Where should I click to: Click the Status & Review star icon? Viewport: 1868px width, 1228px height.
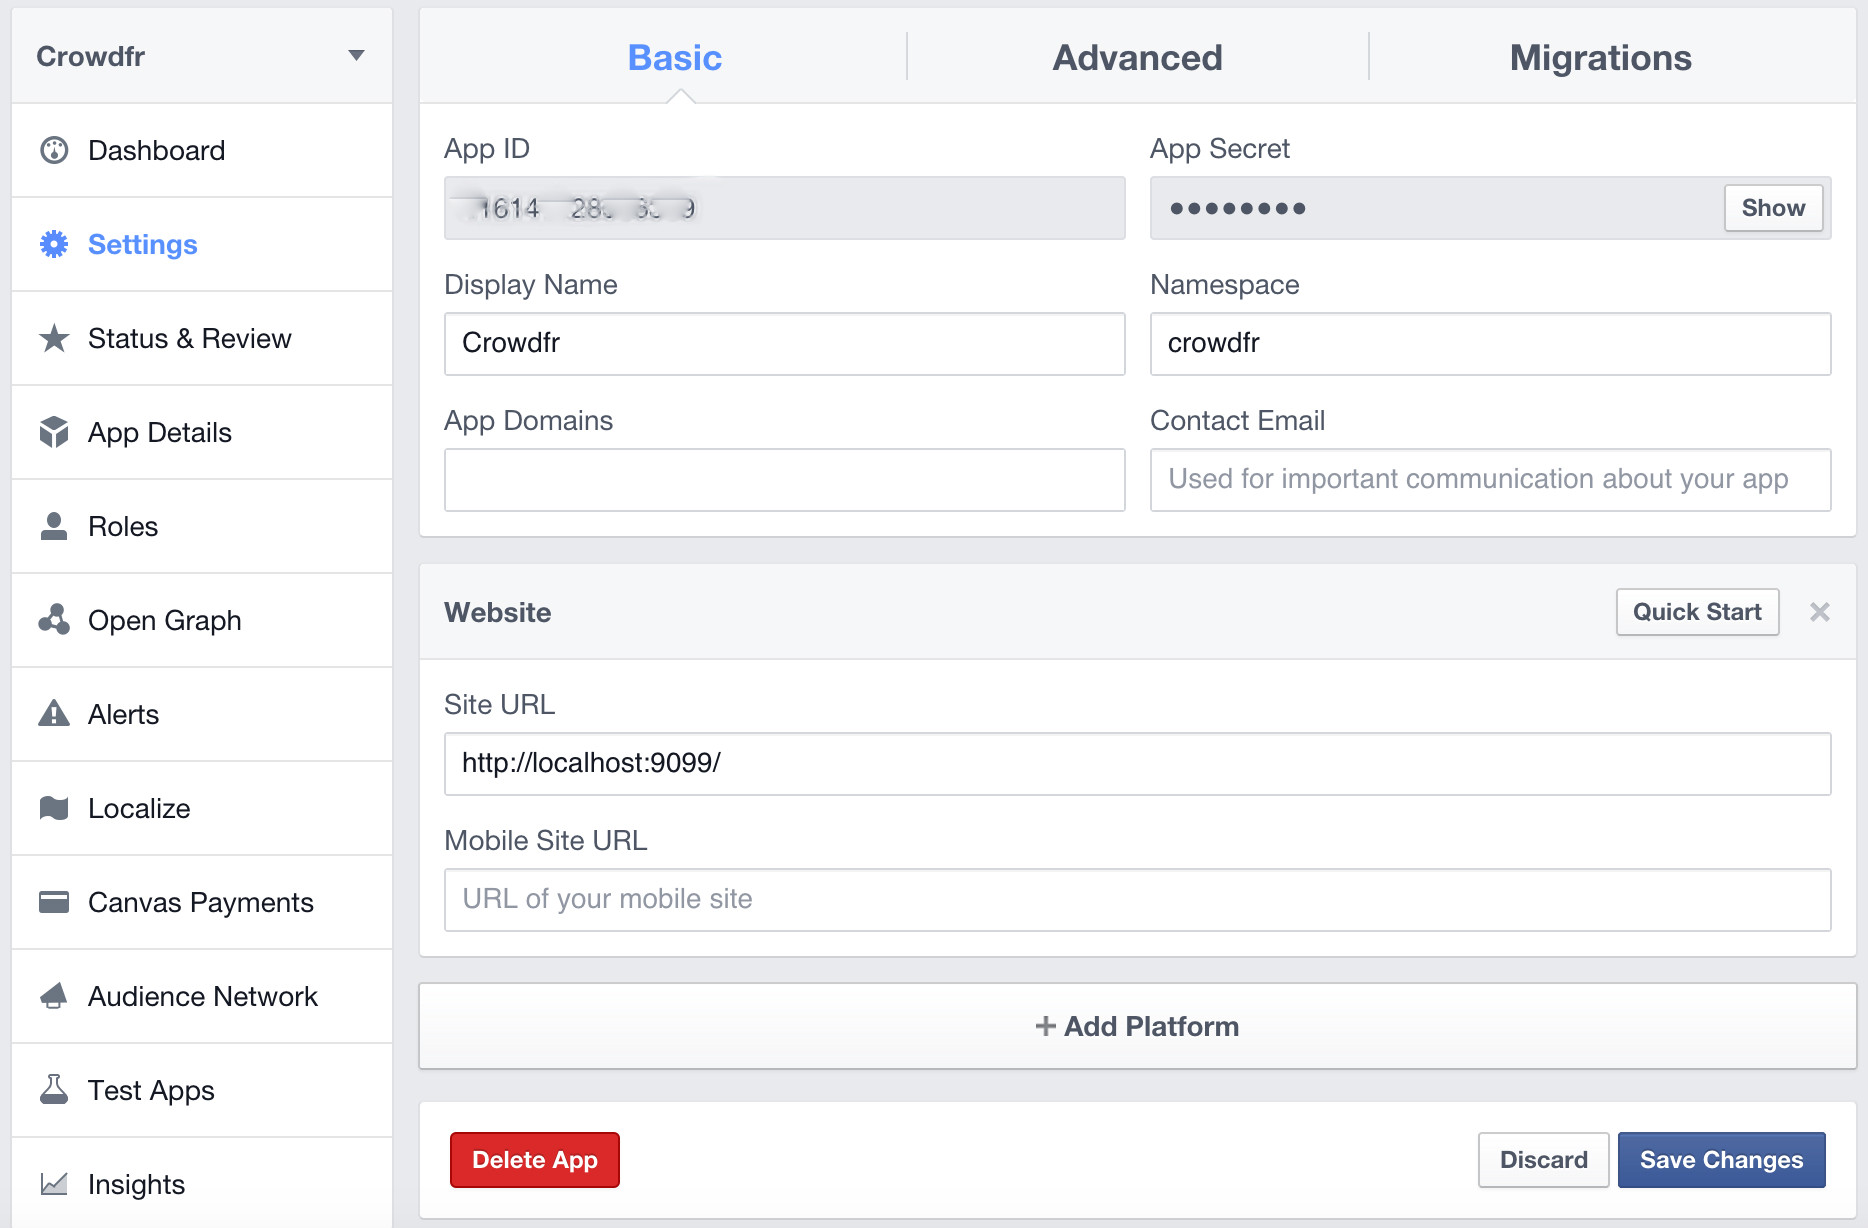pyautogui.click(x=54, y=338)
